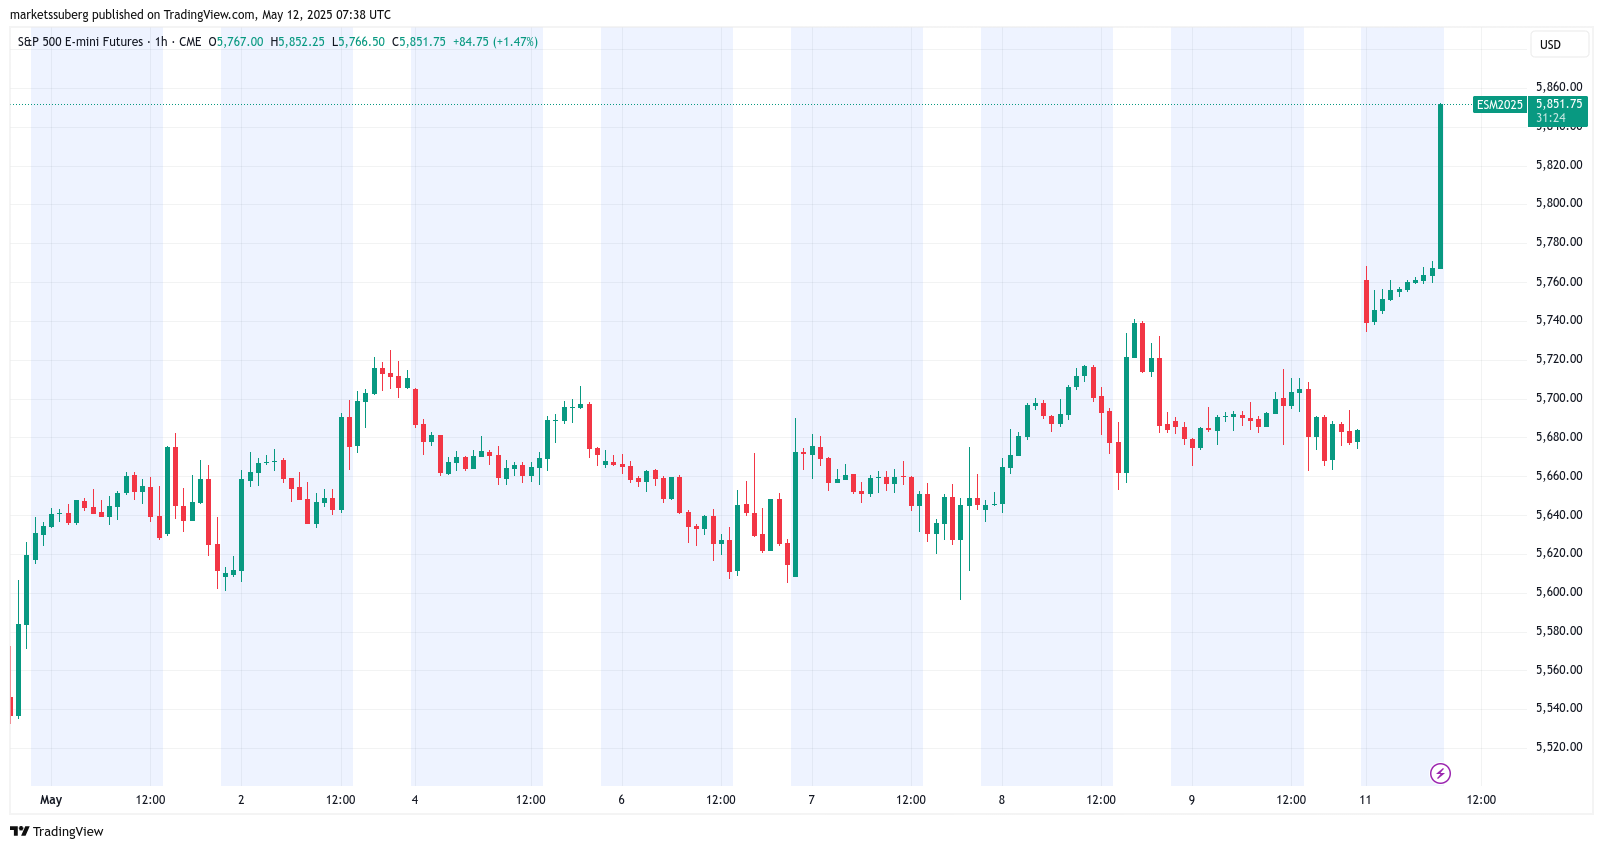
Task: Click the purple lightning bolt icon
Action: pos(1440,773)
